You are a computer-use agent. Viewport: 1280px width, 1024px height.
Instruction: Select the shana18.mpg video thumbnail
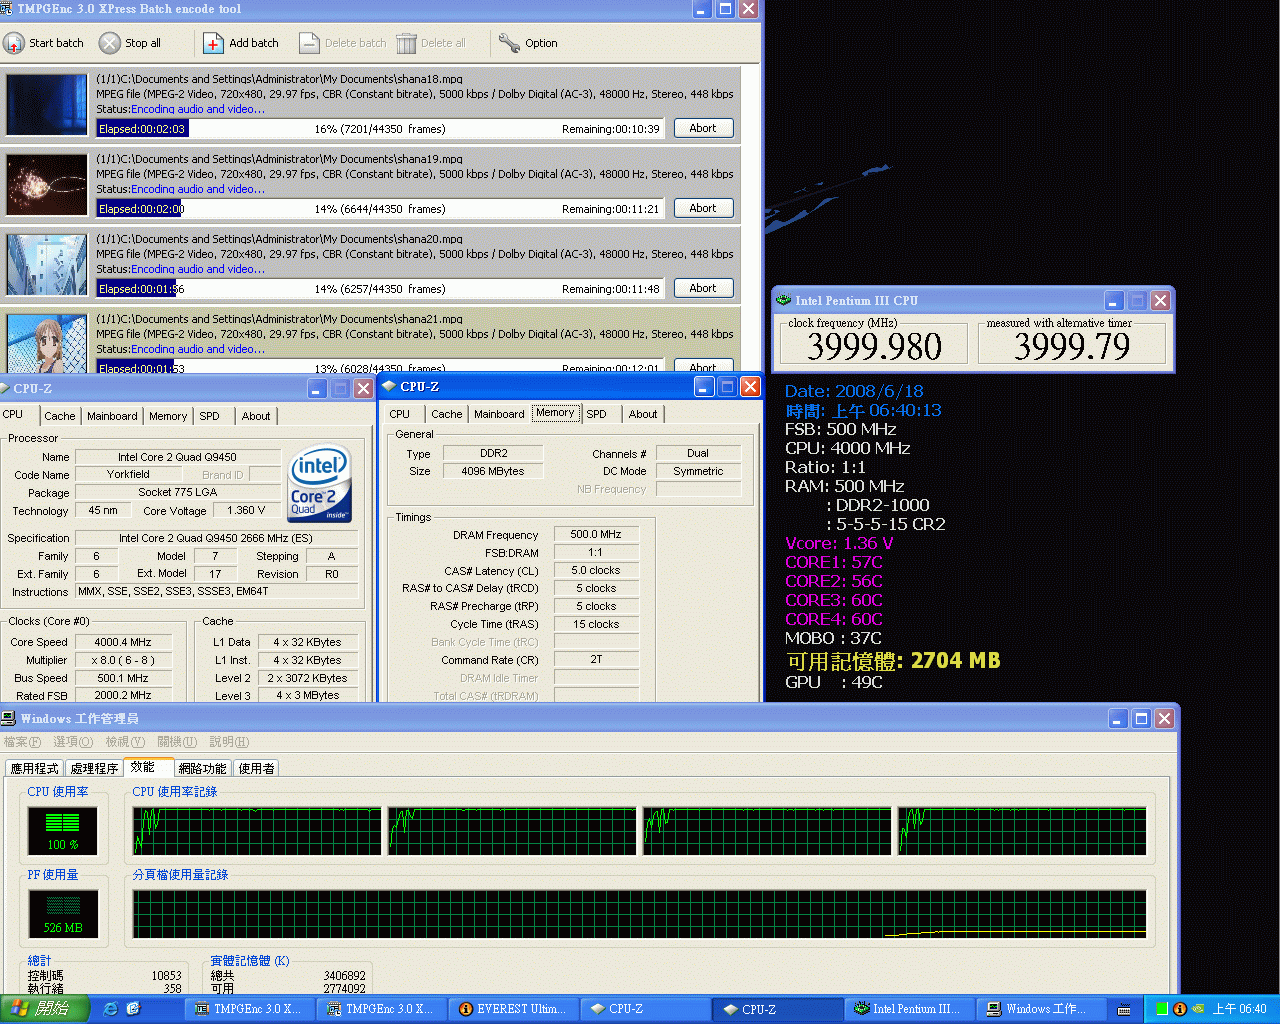coord(47,104)
